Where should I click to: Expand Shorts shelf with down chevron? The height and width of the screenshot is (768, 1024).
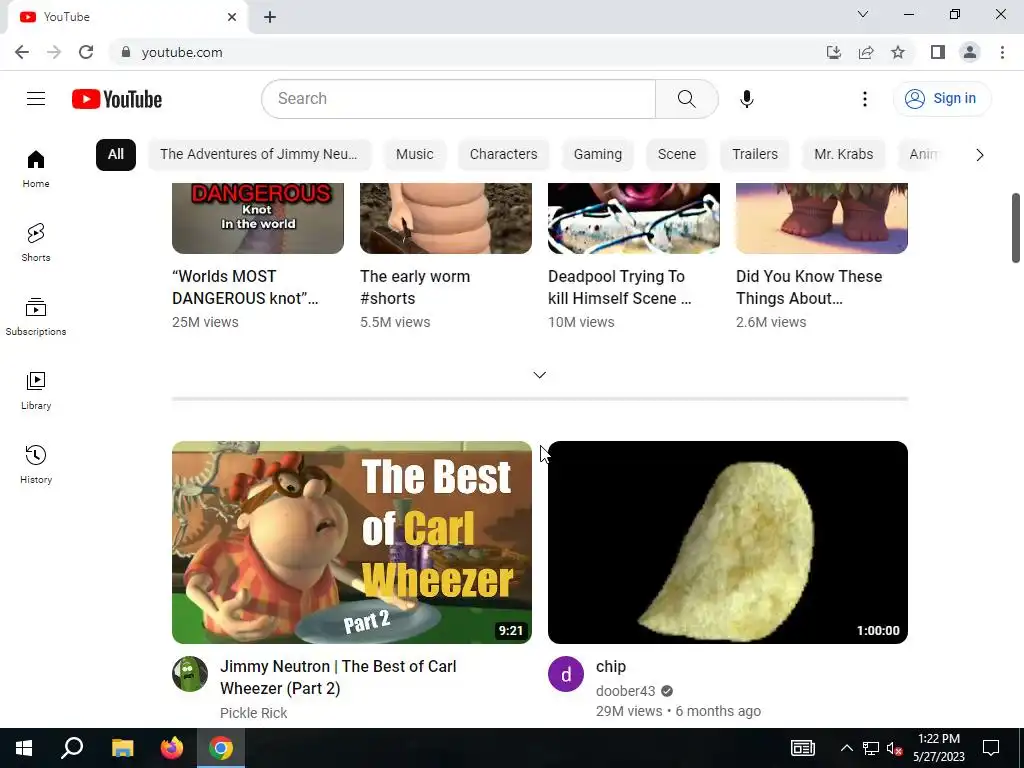tap(539, 375)
